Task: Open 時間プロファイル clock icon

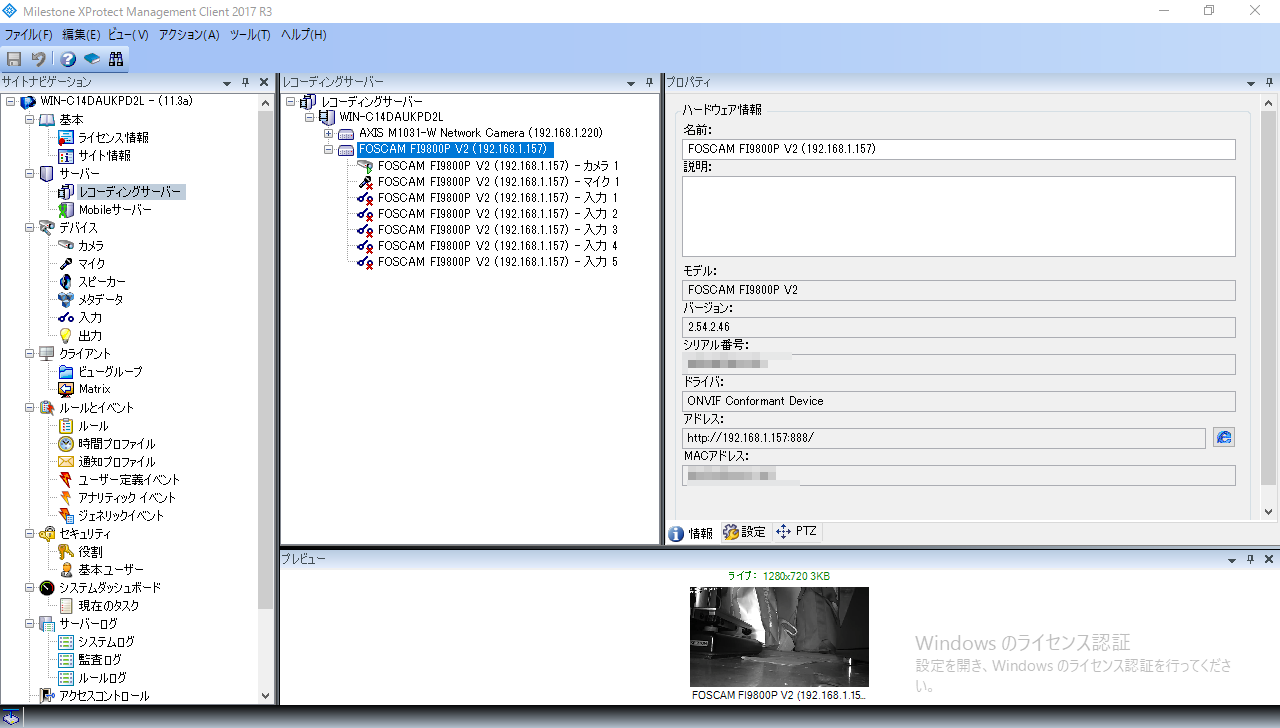Action: 66,444
